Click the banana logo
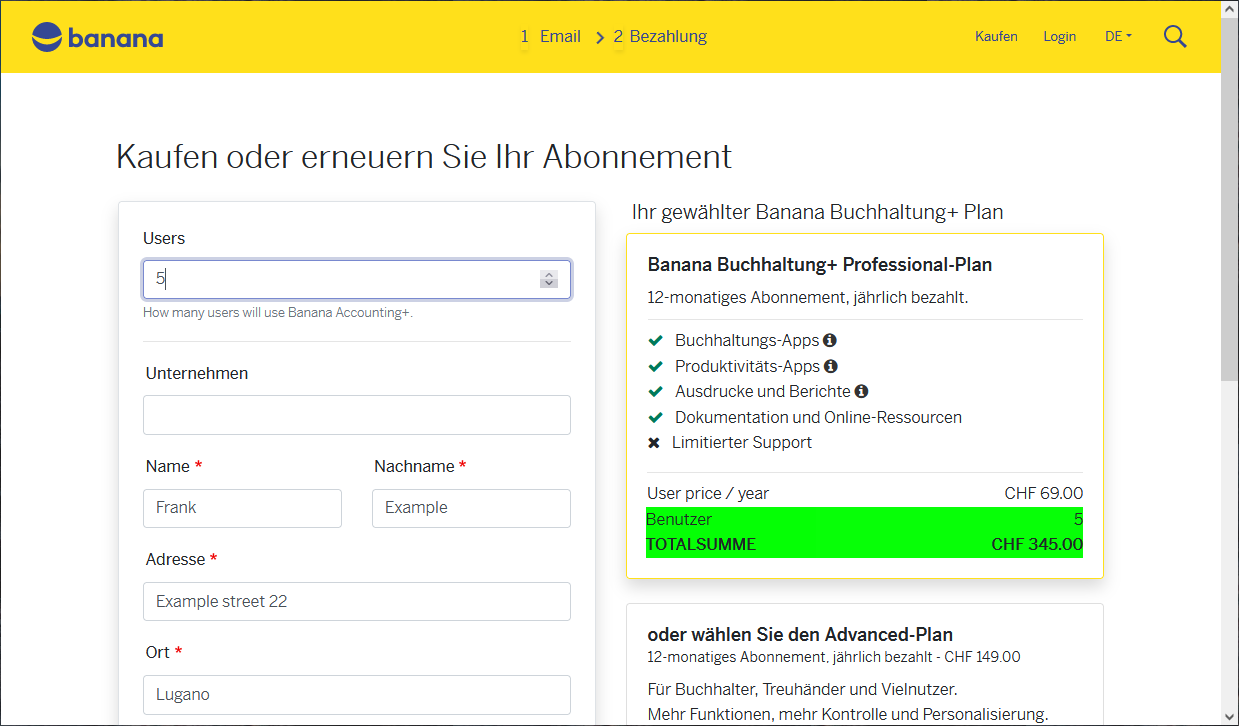1239x726 pixels. [x=96, y=37]
